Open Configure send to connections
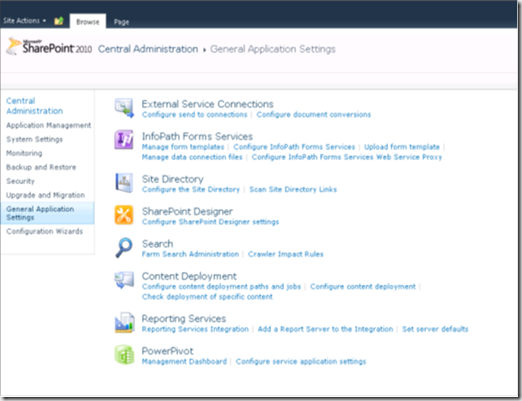This screenshot has height=401, width=522. [195, 114]
